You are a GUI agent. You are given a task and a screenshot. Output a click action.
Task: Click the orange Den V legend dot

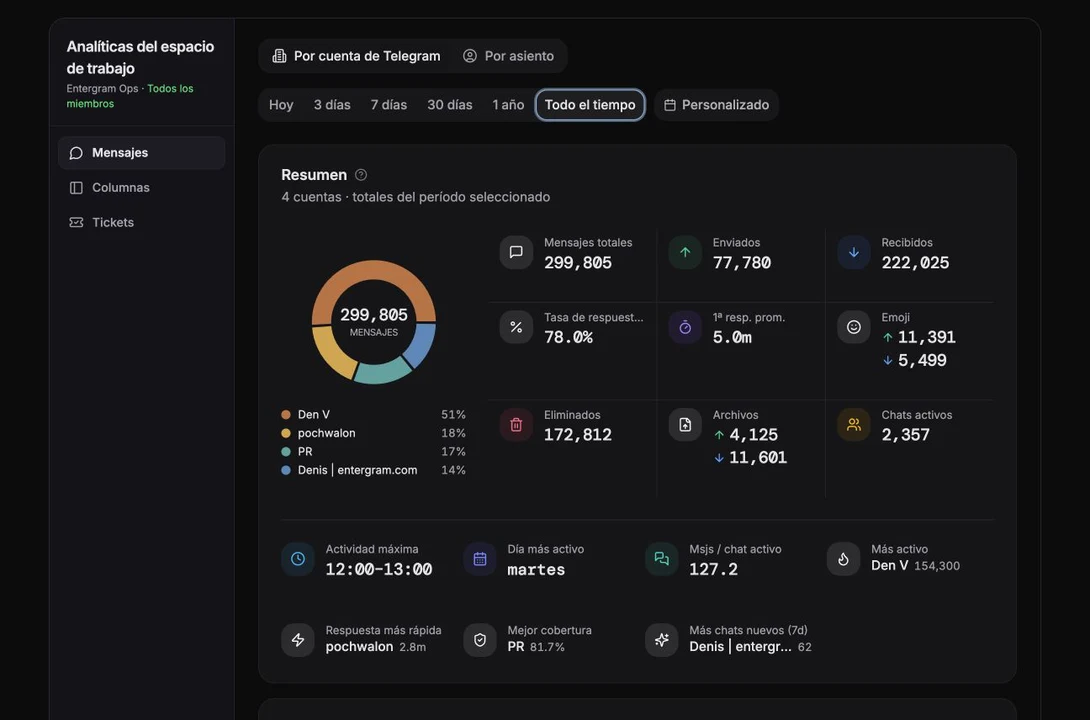coord(286,415)
